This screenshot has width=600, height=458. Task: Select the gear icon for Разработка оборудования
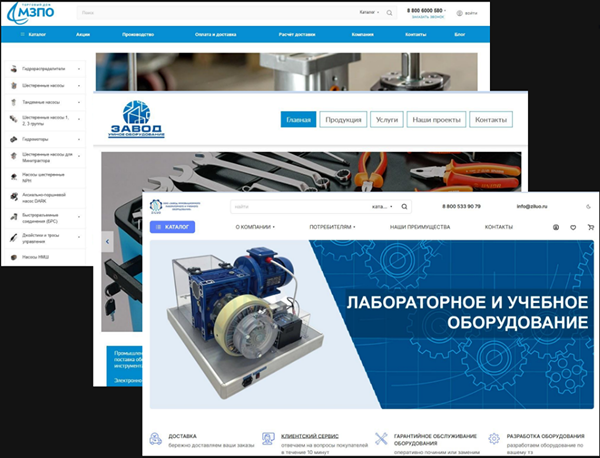494,438
